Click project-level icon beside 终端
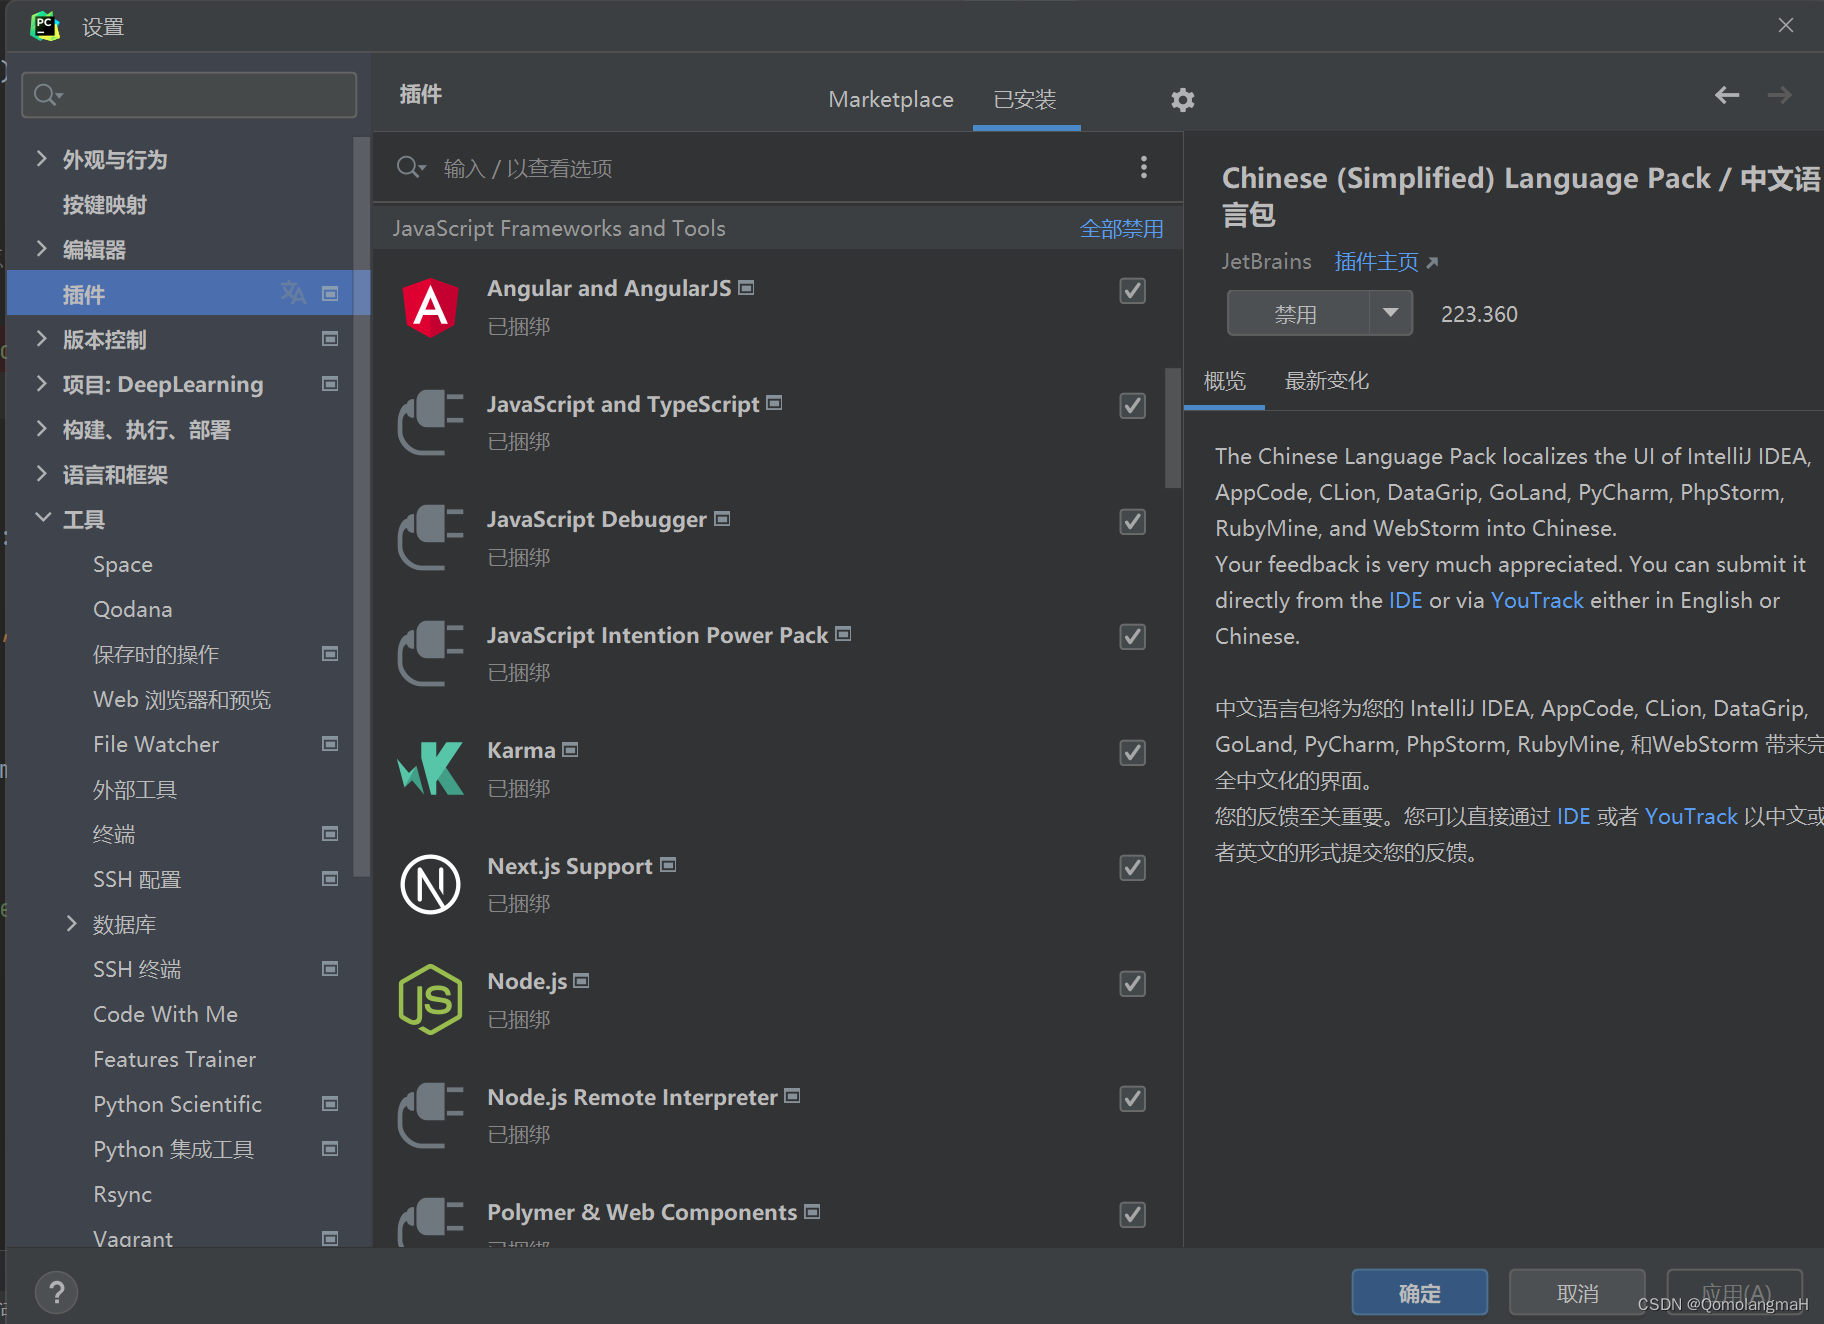 tap(330, 834)
